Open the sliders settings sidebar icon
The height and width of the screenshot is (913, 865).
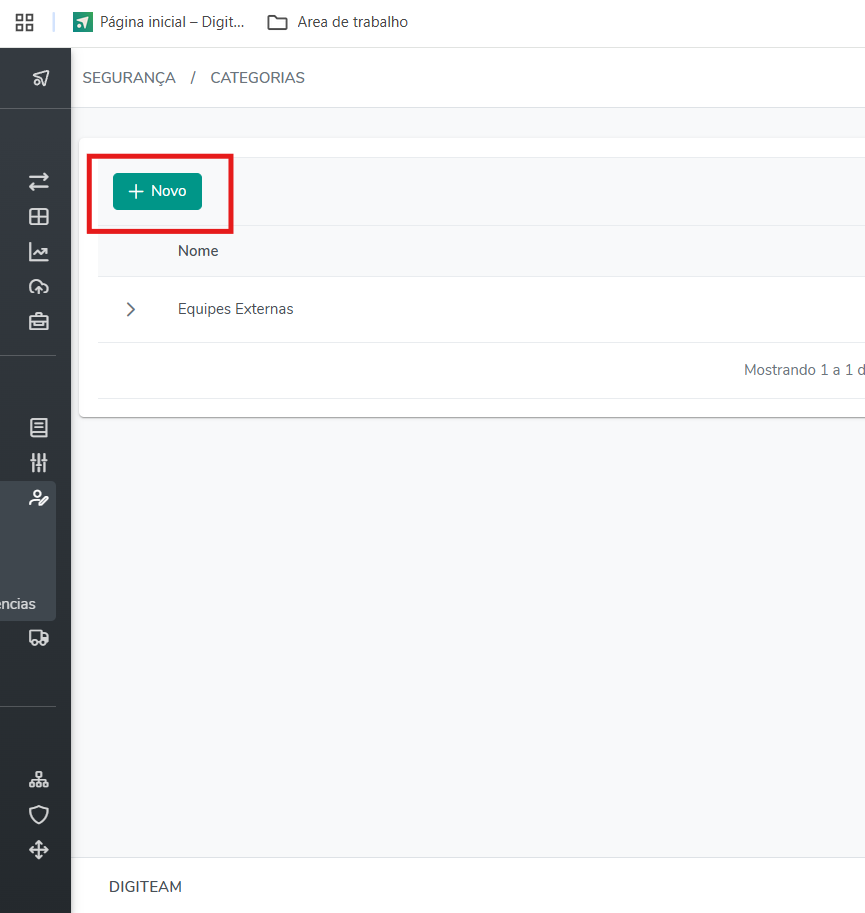pos(39,463)
